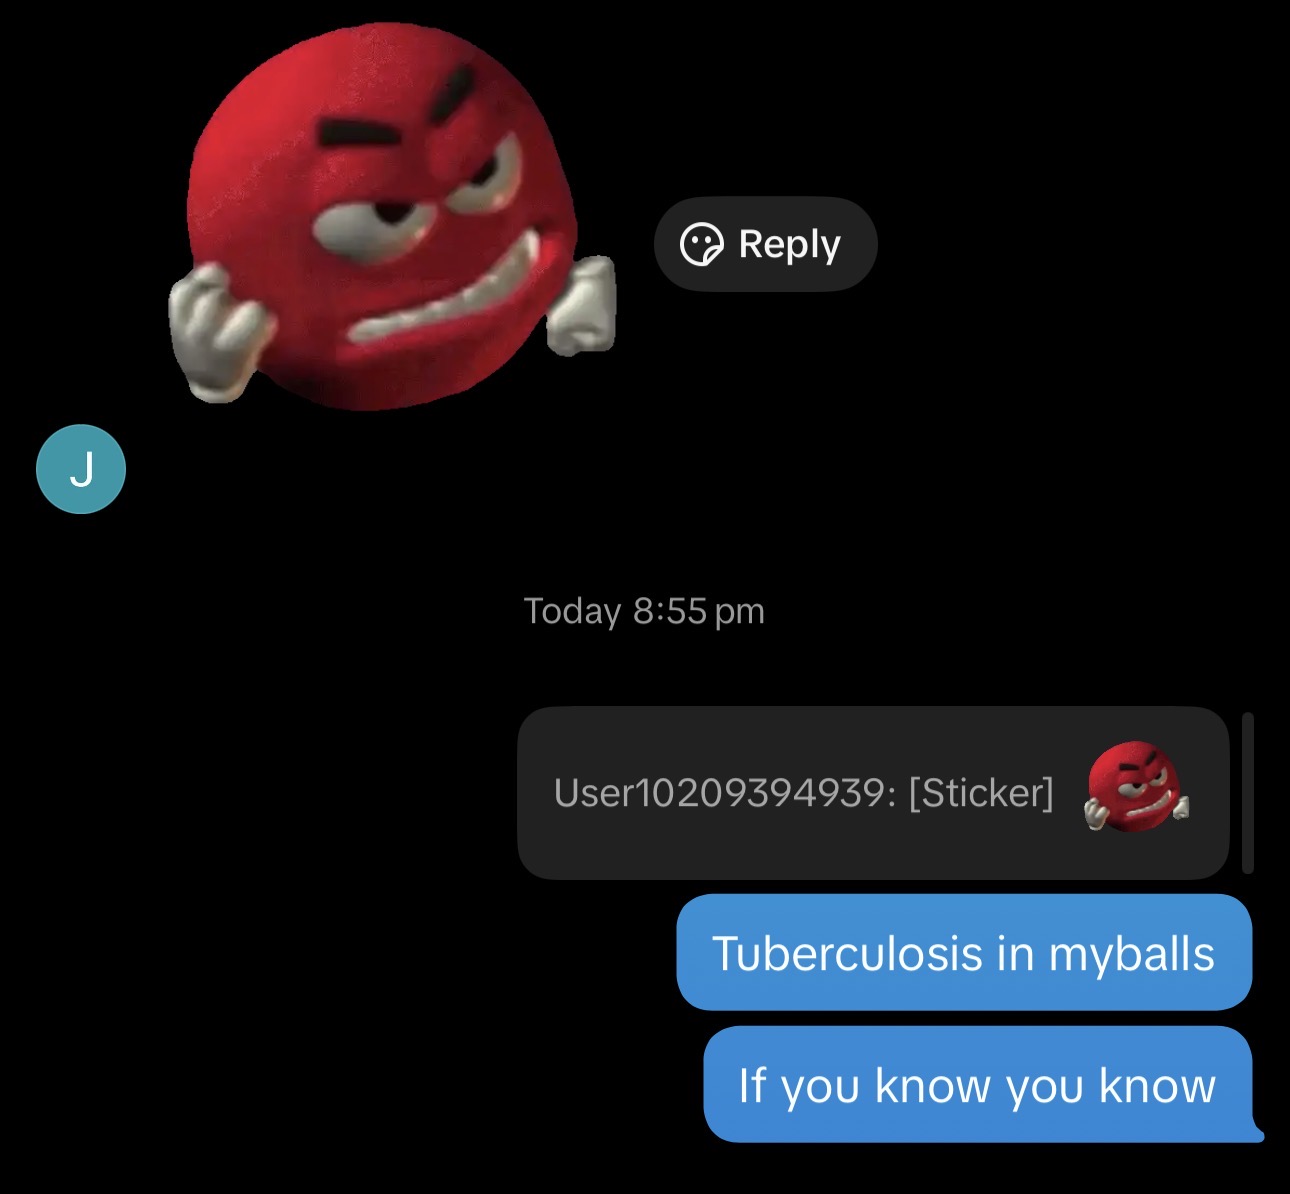
Task: Tap the Reply button beside the sticker
Action: click(765, 244)
